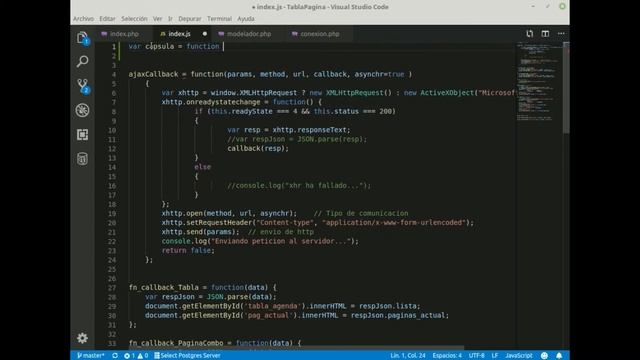The height and width of the screenshot is (360, 640).
Task: Open the Selección menu
Action: [134, 19]
